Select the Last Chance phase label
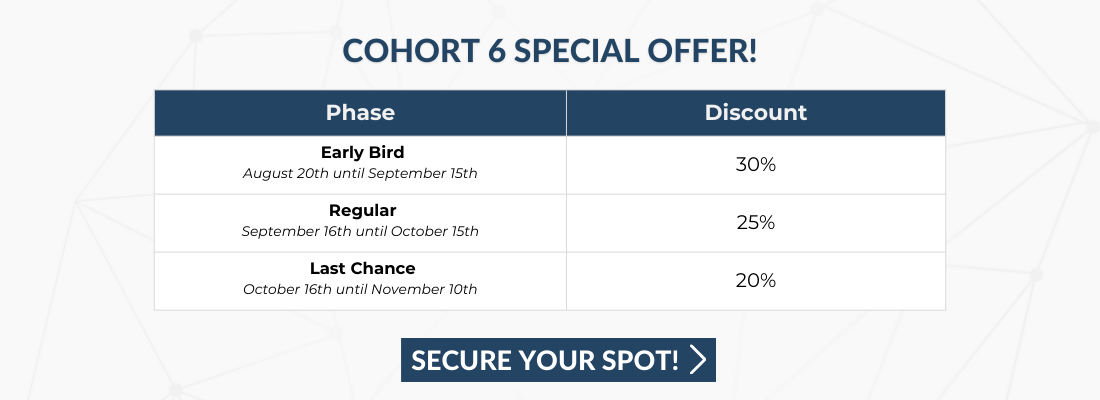Image resolution: width=1100 pixels, height=400 pixels. point(363,268)
